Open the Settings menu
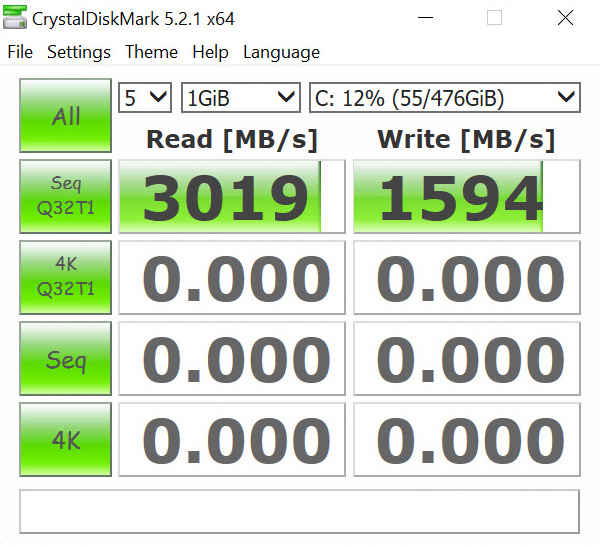600x545 pixels. click(79, 52)
